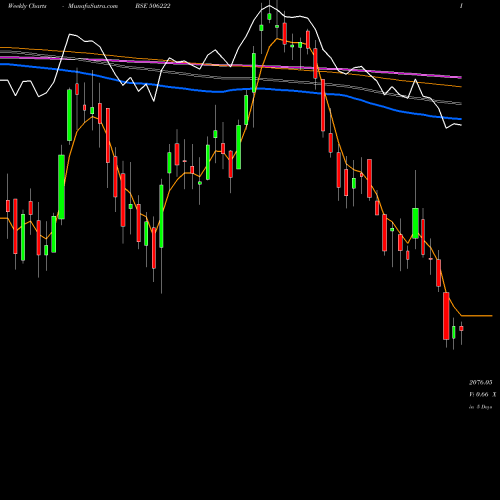The height and width of the screenshot is (500, 500).
Task: Click the 'MunafaSutra.com' source label
Action: 93,6
